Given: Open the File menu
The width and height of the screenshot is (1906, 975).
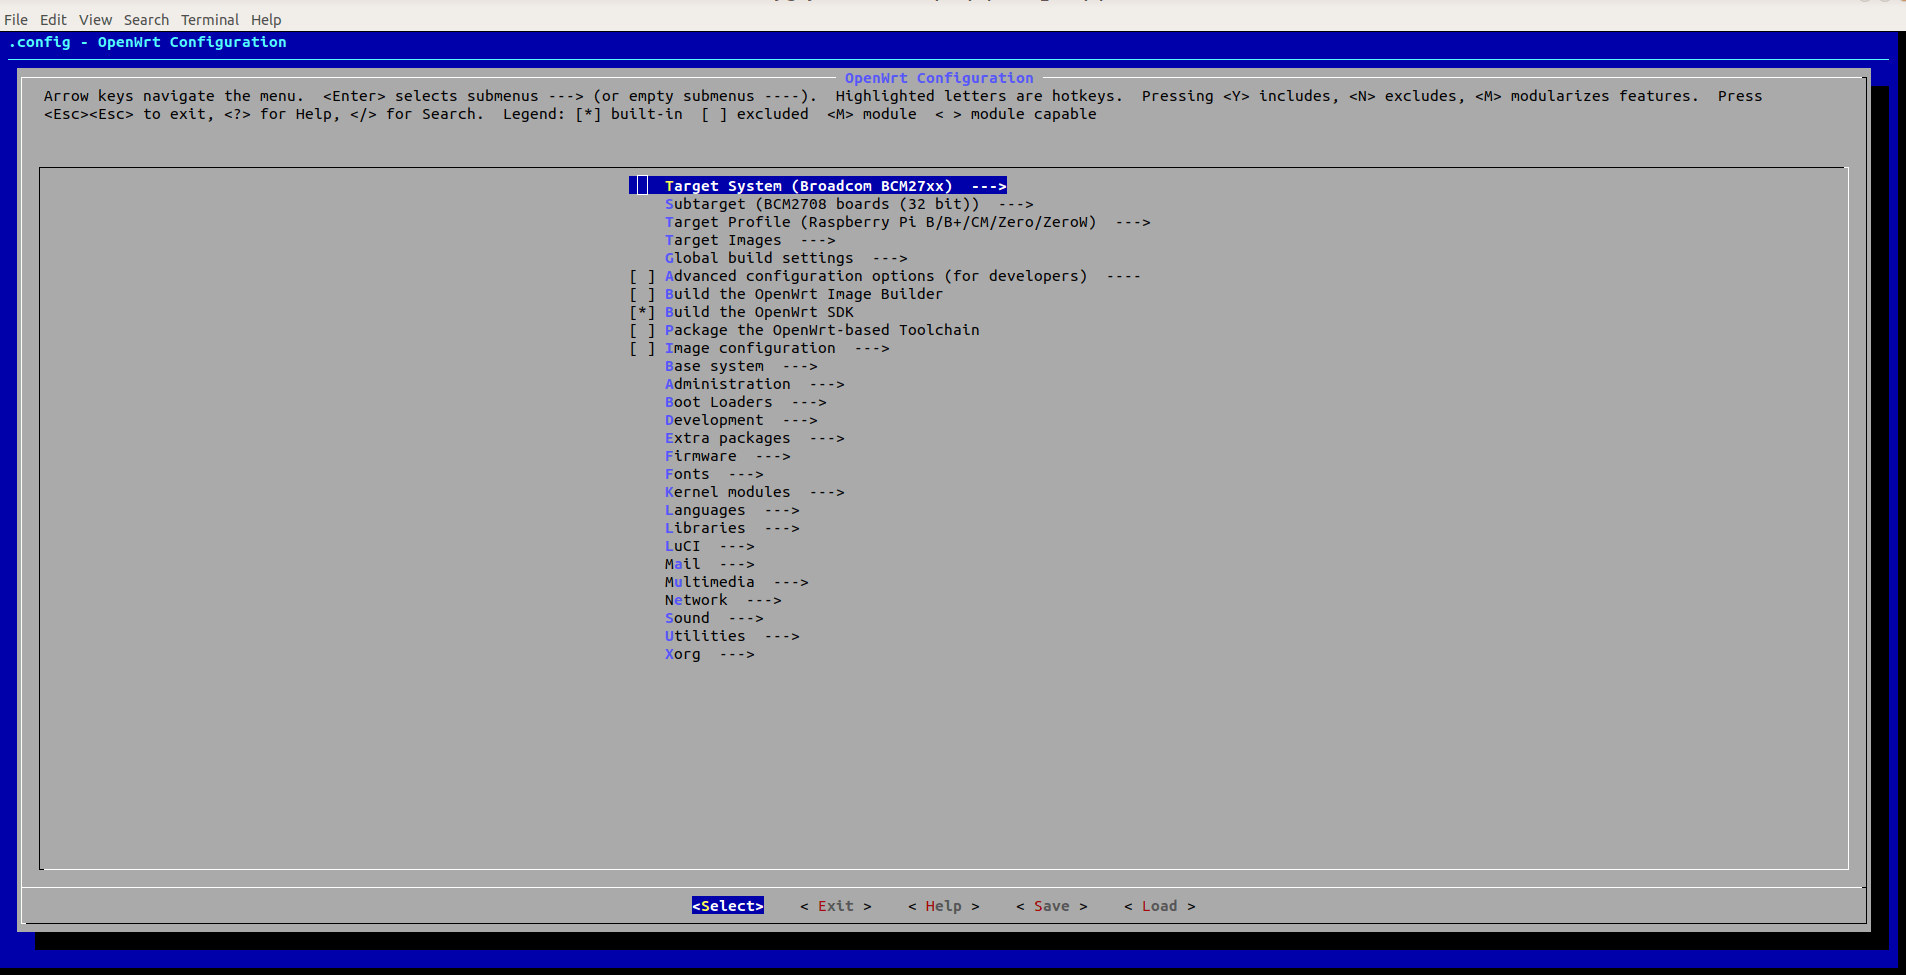Looking at the screenshot, I should pos(16,20).
